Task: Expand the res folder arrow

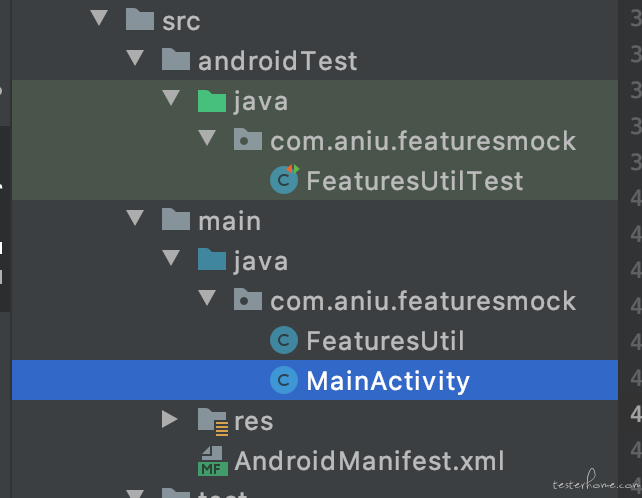Action: click(x=170, y=419)
